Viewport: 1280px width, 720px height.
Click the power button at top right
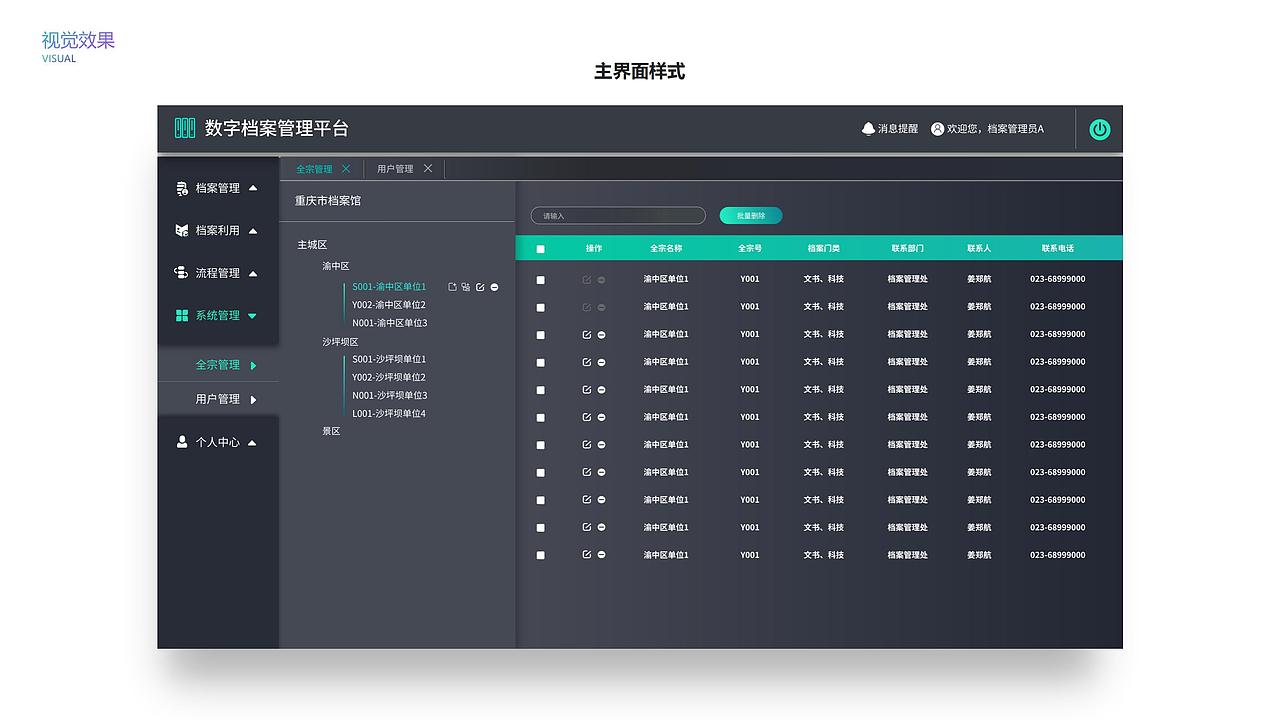pos(1099,129)
